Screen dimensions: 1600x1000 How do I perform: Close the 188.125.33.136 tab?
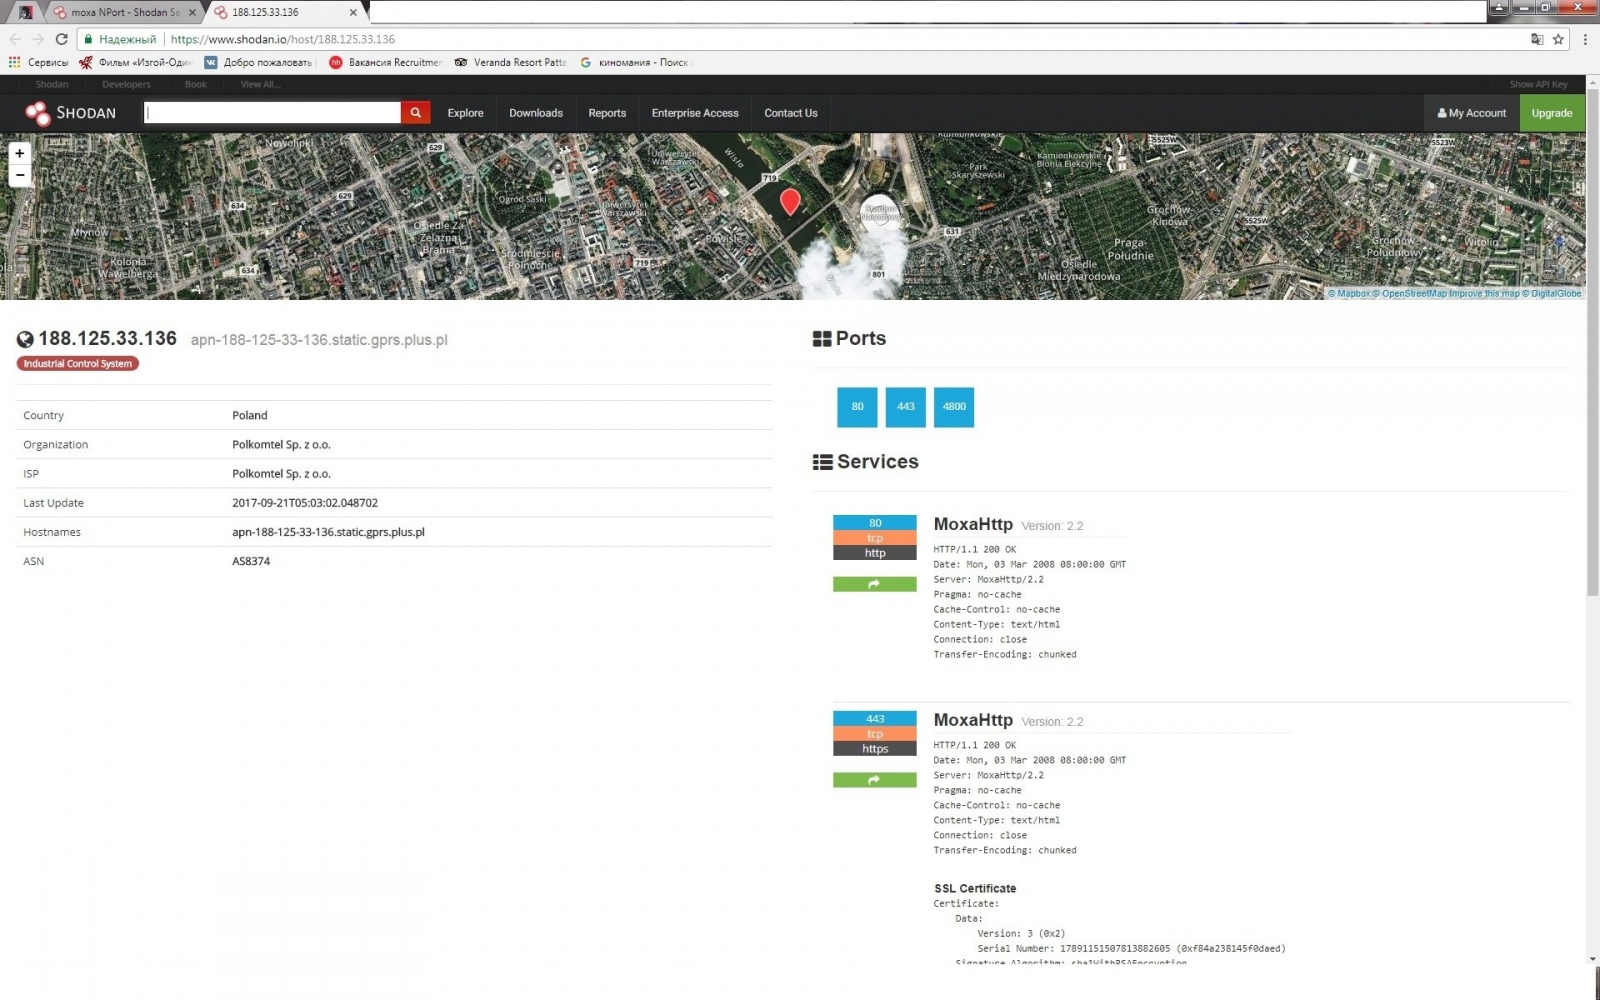pos(353,13)
